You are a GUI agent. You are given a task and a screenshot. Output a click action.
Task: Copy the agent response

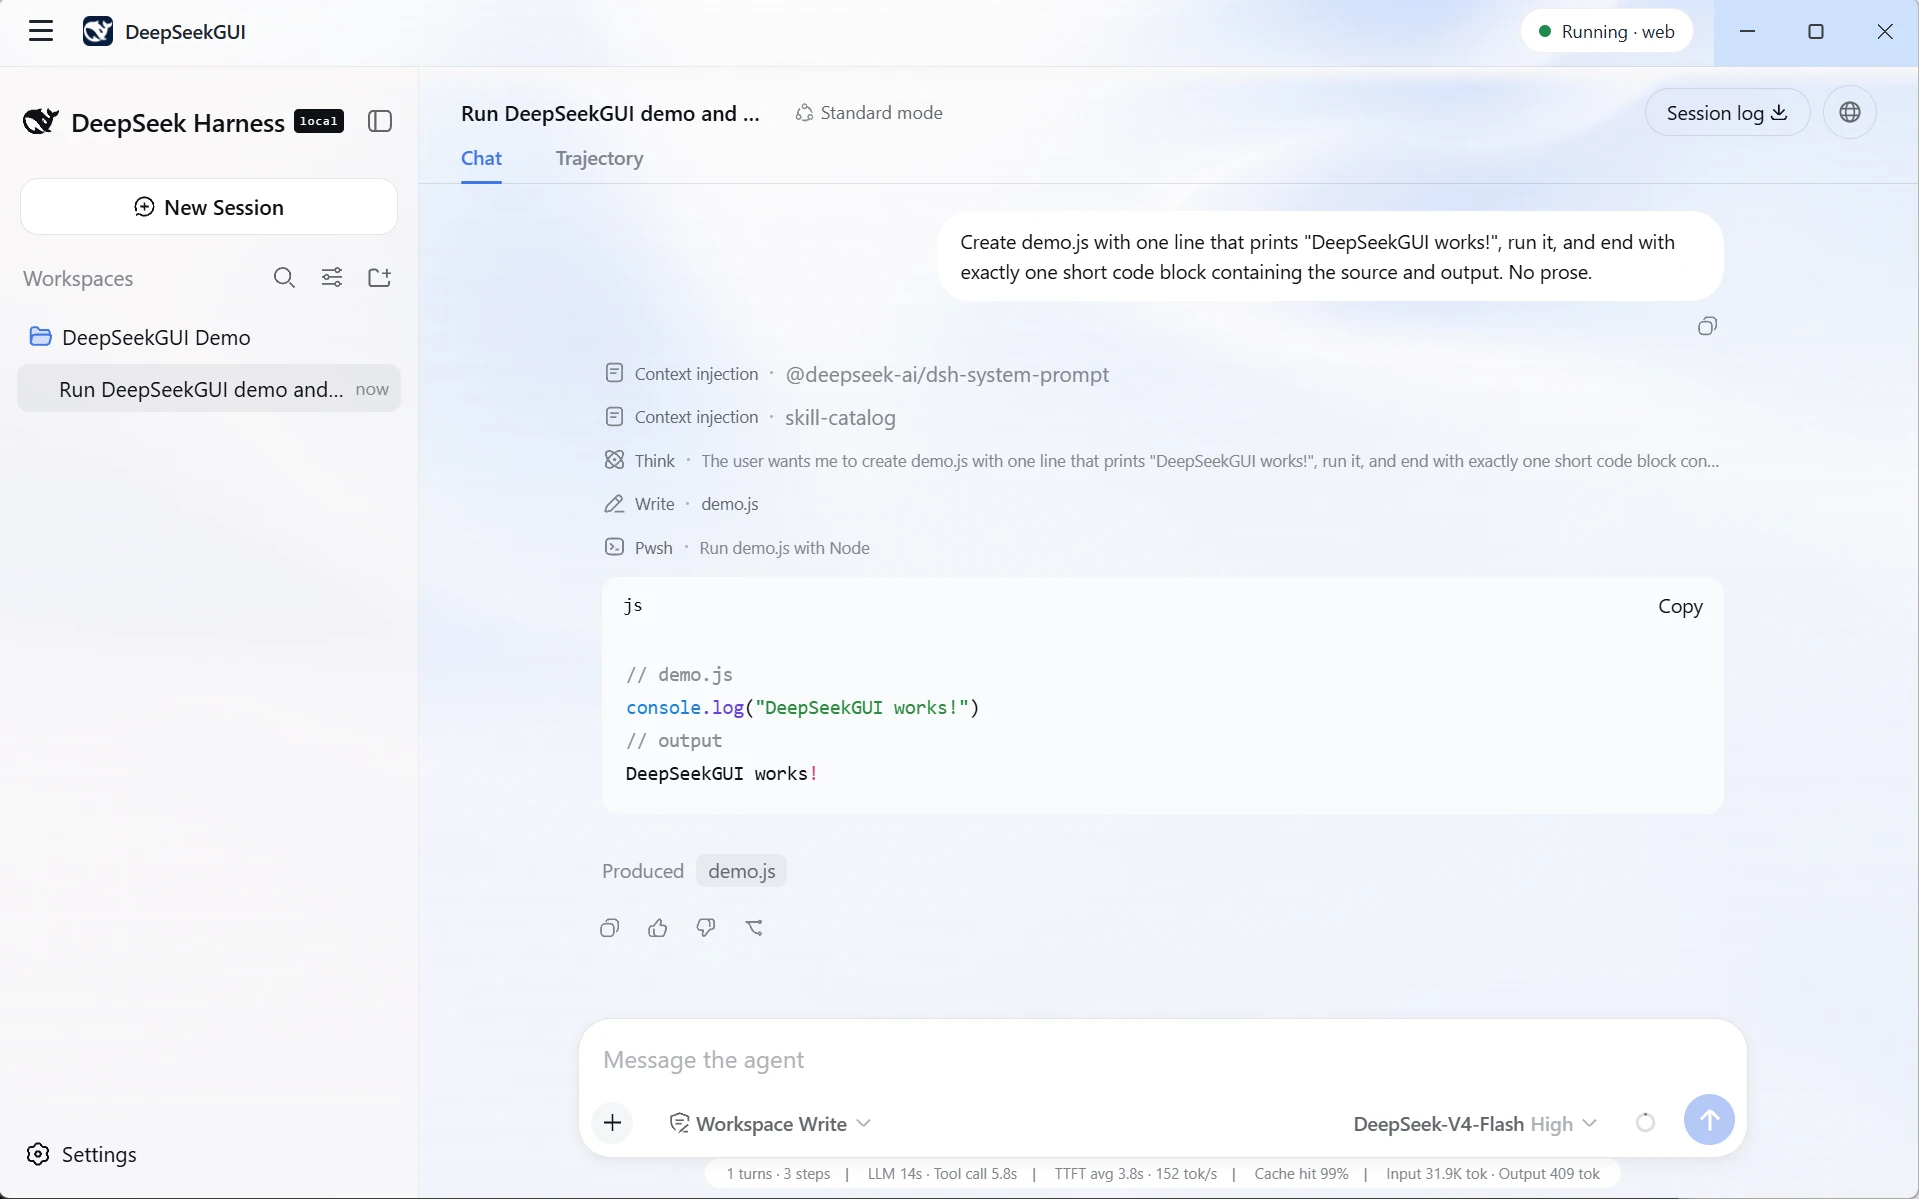(x=609, y=928)
